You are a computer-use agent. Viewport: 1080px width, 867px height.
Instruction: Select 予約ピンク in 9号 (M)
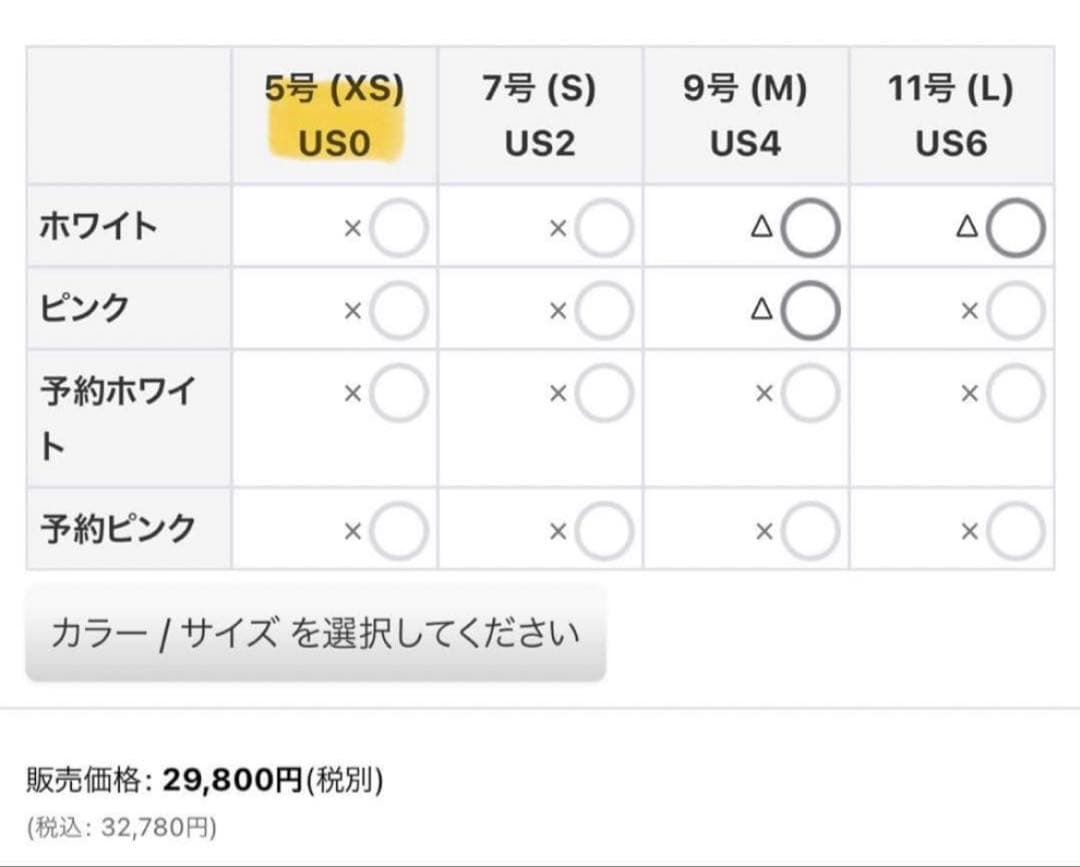pyautogui.click(x=810, y=530)
